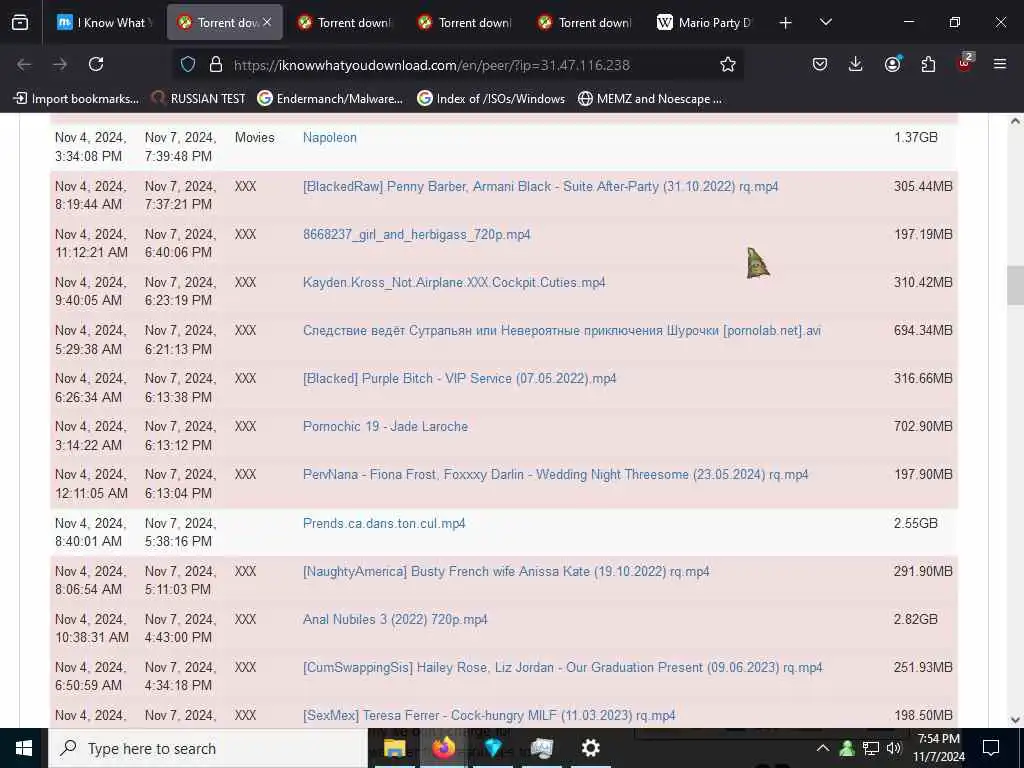This screenshot has width=1024, height=768.
Task: Bookmark this page with the star icon
Action: (x=728, y=65)
